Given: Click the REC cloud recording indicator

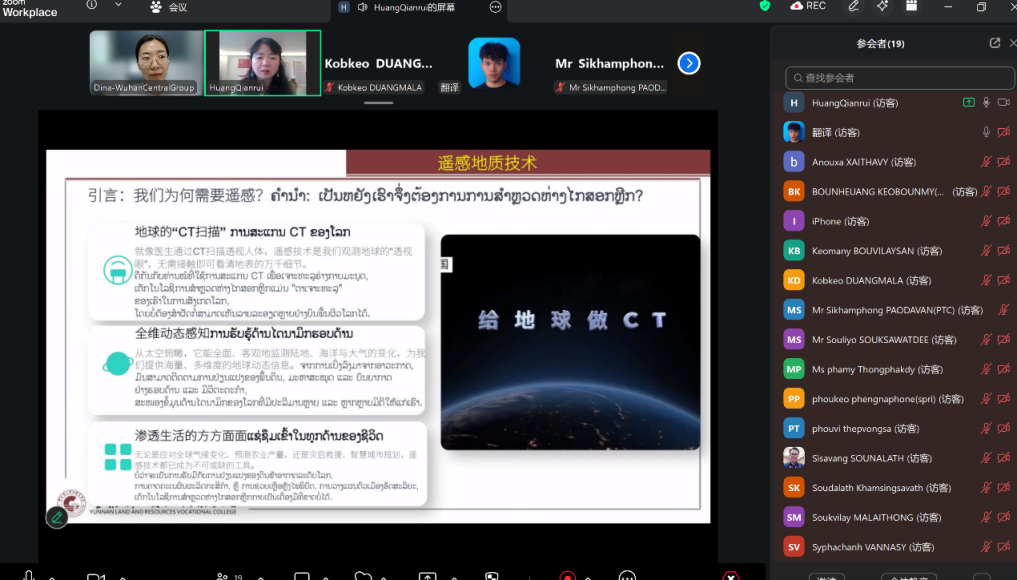Looking at the screenshot, I should pyautogui.click(x=808, y=6).
